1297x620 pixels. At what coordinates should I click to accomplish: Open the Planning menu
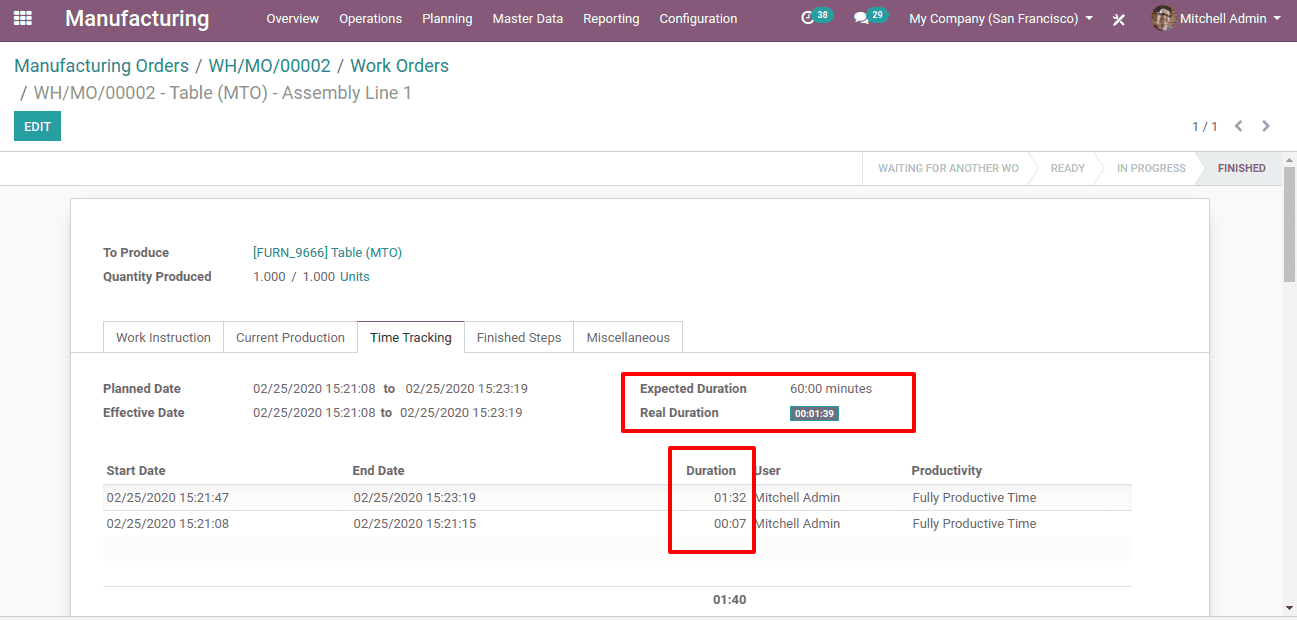(447, 19)
